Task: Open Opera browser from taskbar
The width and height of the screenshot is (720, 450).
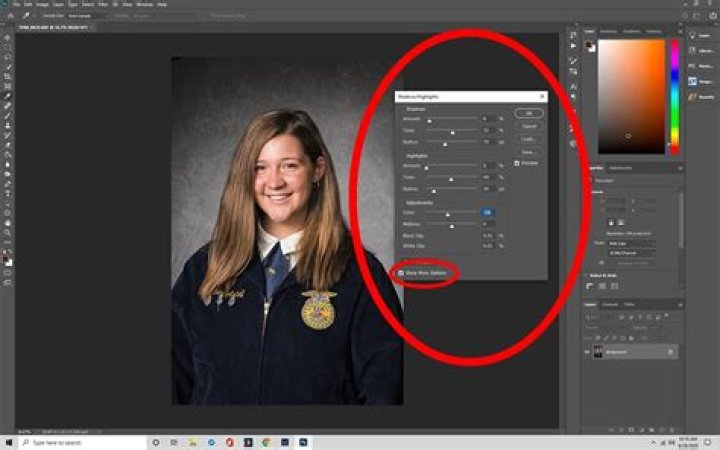Action: [x=230, y=443]
